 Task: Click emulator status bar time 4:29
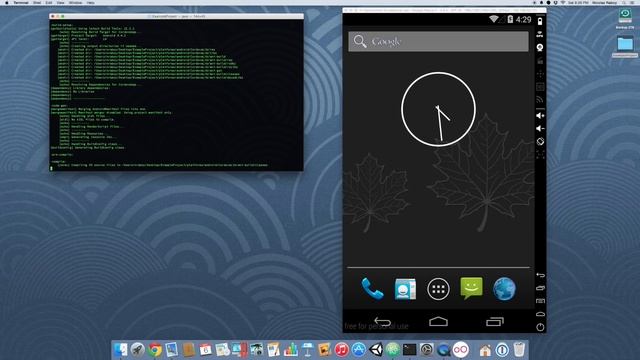[x=523, y=19]
